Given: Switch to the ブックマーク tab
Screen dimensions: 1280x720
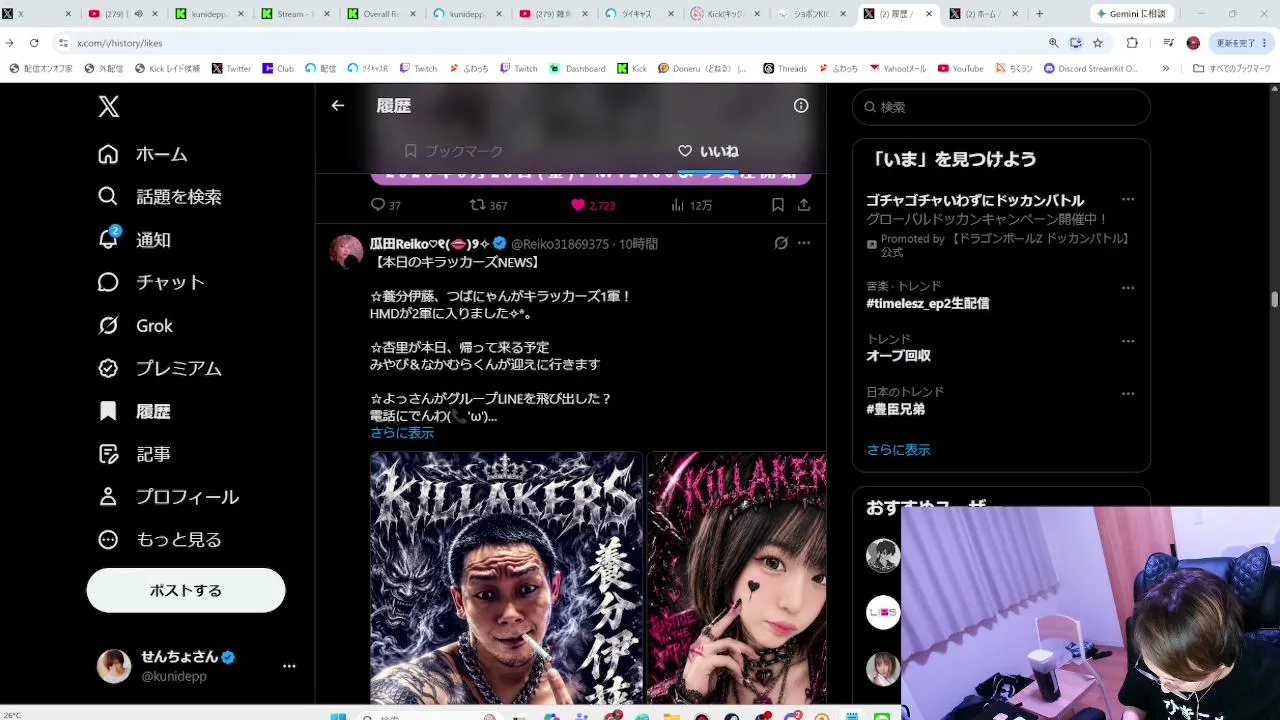Looking at the screenshot, I should [453, 151].
